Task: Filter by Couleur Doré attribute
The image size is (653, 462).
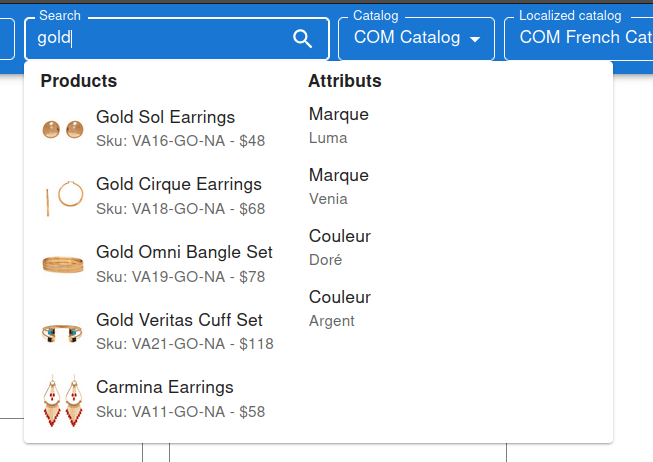Action: 339,247
